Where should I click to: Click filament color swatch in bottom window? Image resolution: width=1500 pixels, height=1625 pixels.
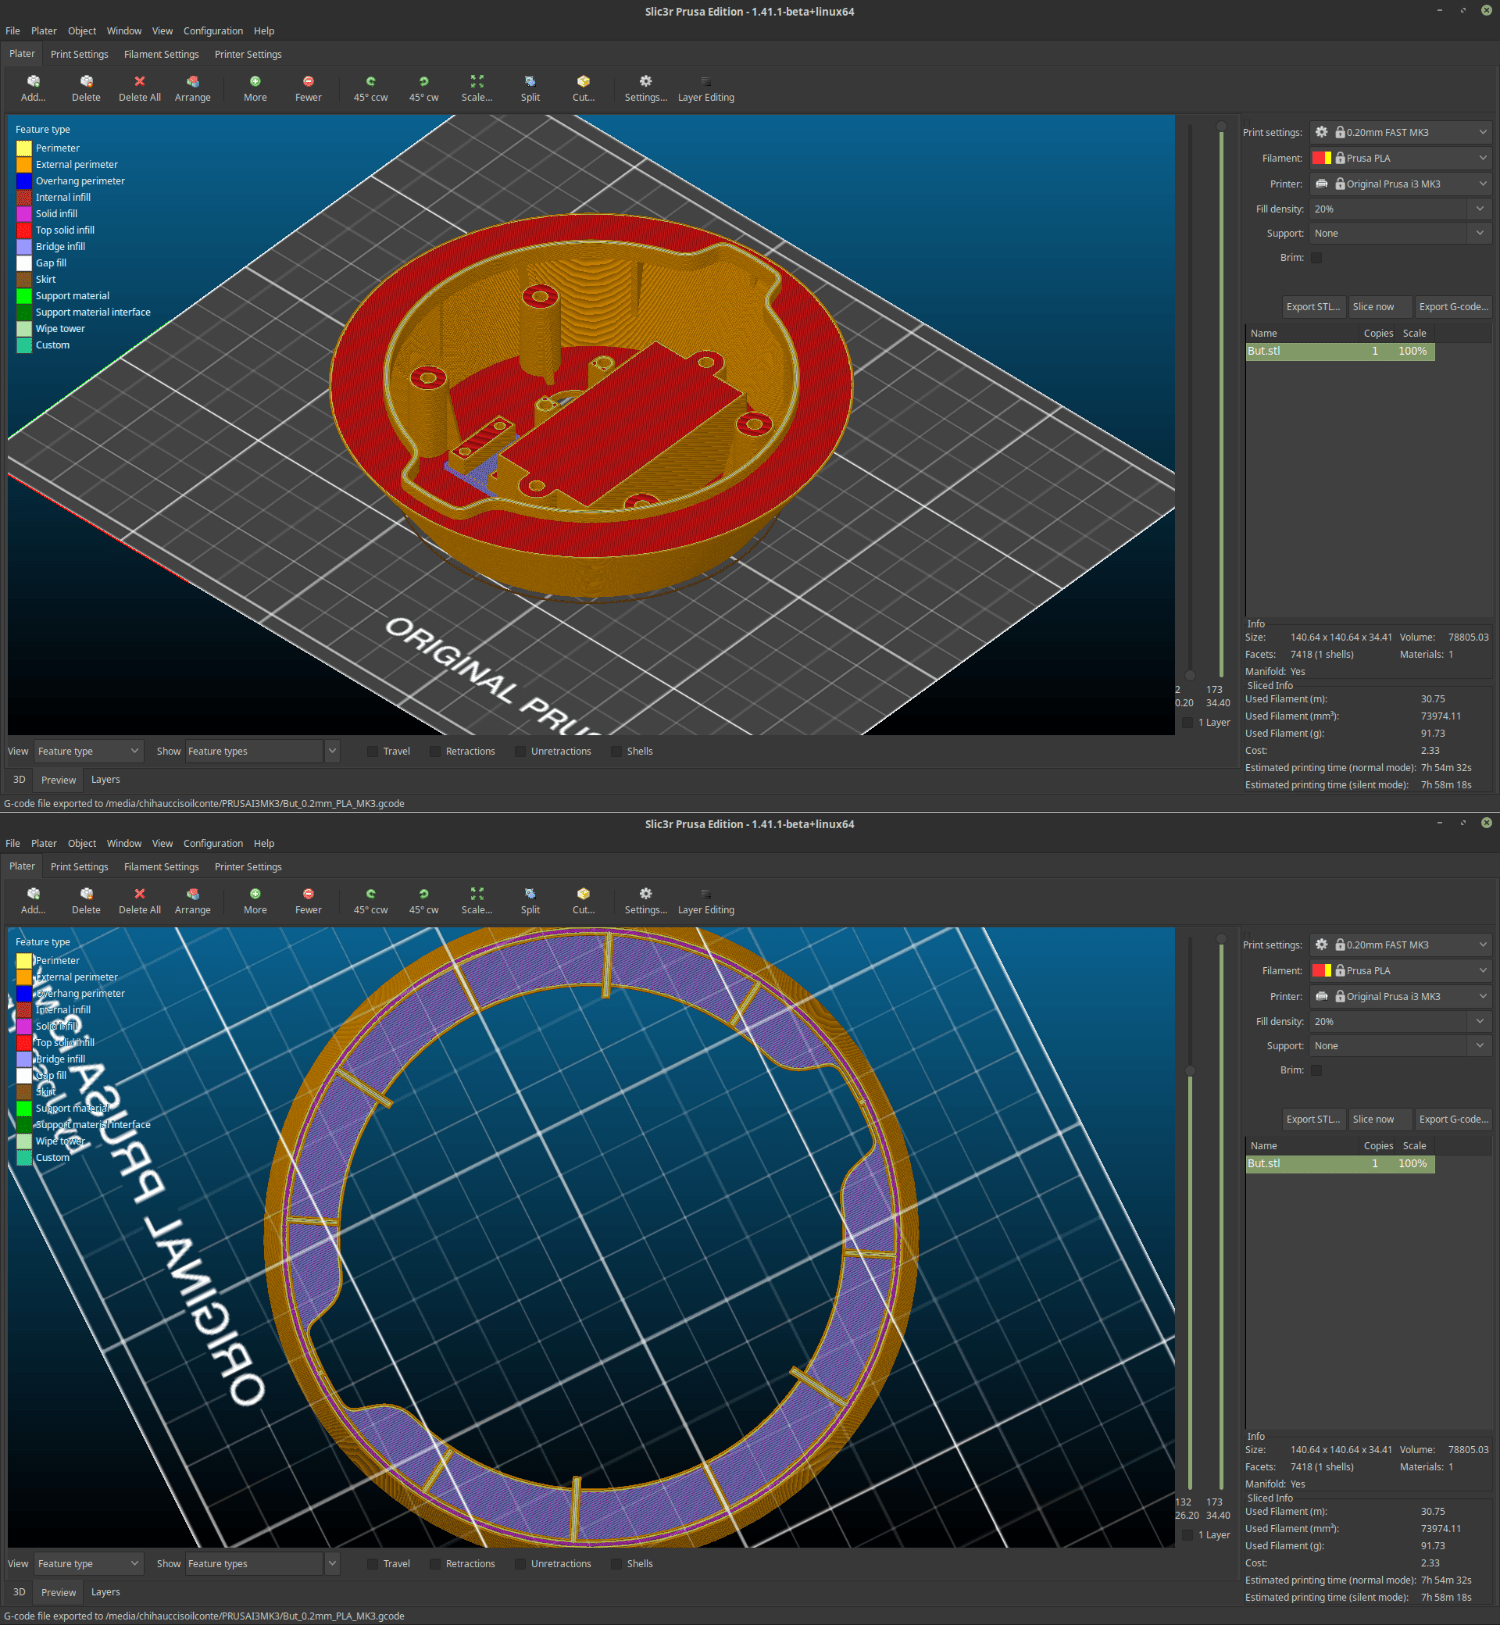(1321, 970)
